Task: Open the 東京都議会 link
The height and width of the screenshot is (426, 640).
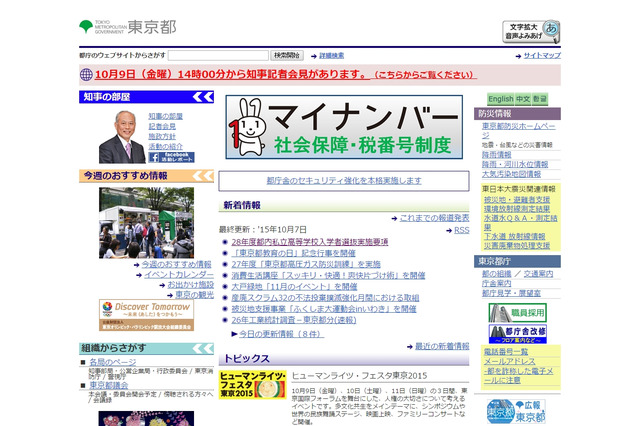Action: tap(109, 385)
